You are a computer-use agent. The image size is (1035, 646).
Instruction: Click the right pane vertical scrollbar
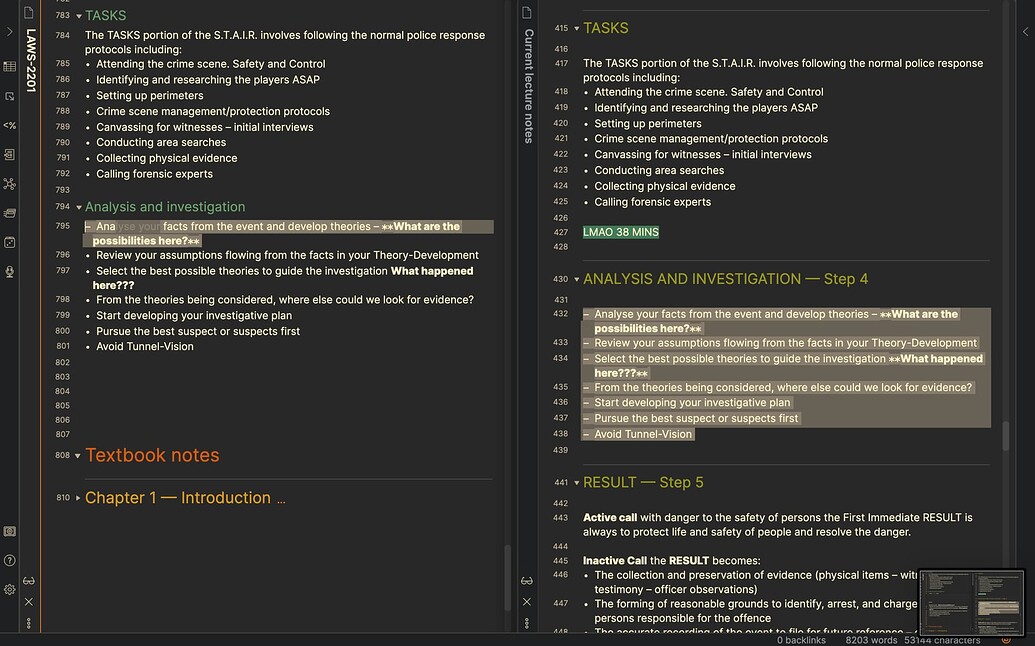point(1005,436)
